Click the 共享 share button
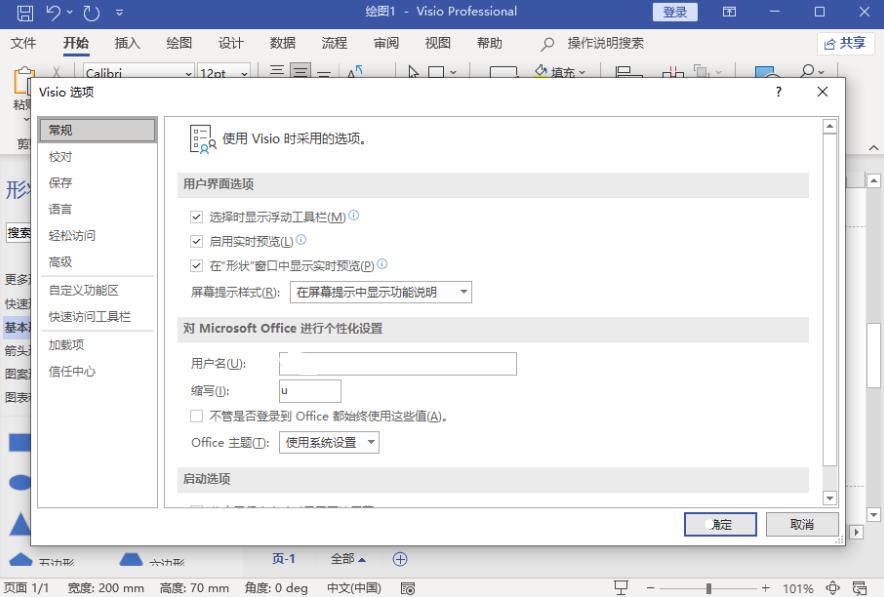Image resolution: width=884 pixels, height=597 pixels. tap(845, 43)
